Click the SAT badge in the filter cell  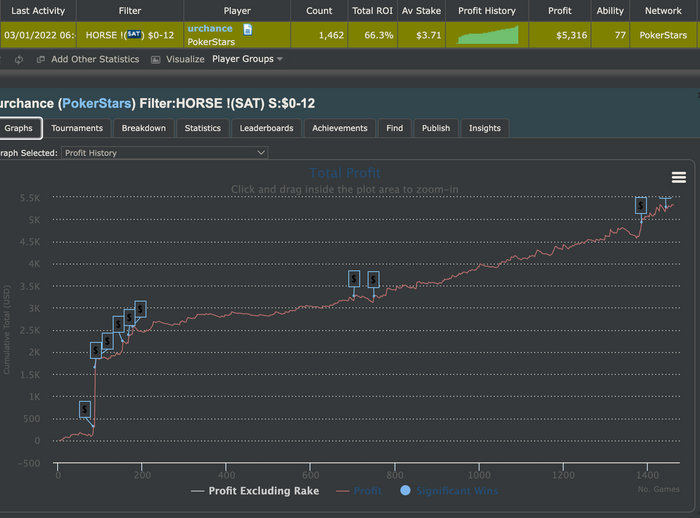134,34
